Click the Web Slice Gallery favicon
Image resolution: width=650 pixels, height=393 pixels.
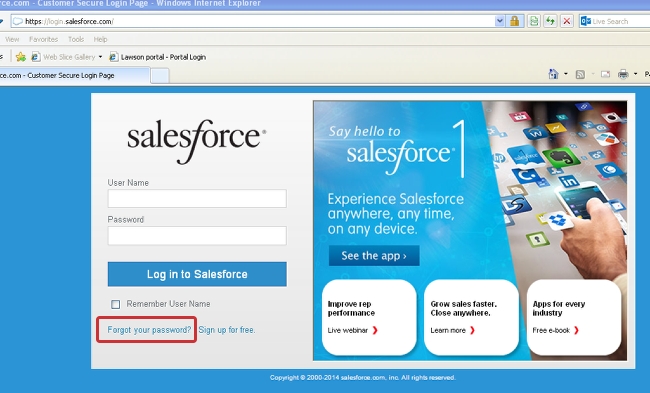36,57
